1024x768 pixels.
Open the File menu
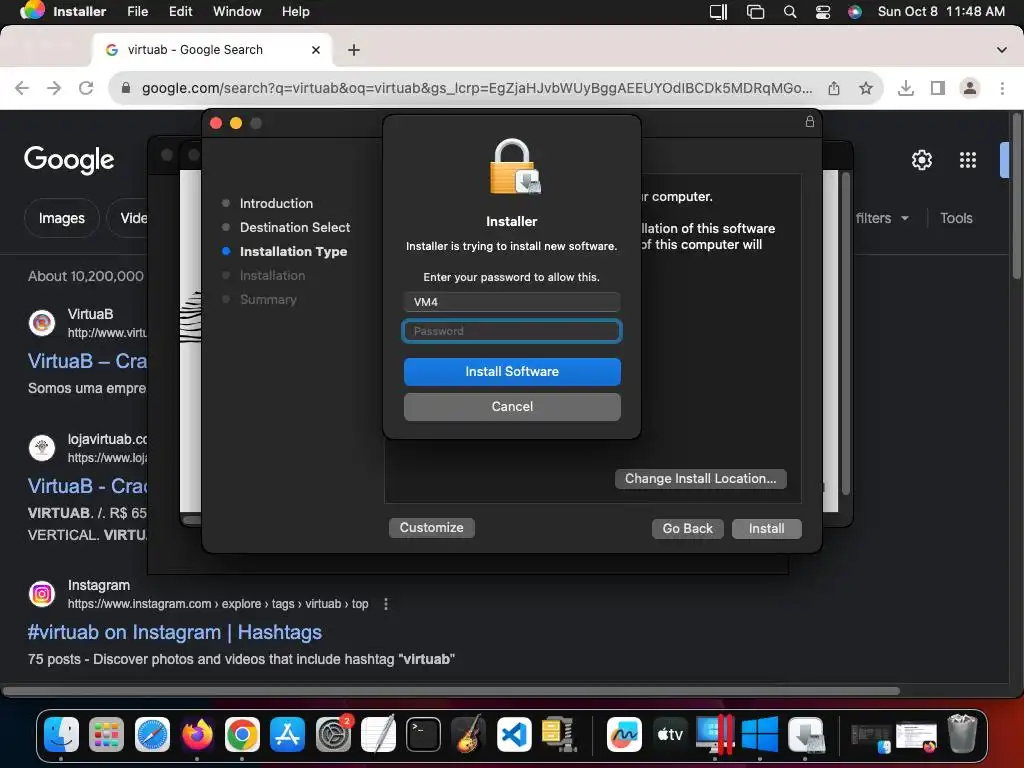click(x=138, y=12)
